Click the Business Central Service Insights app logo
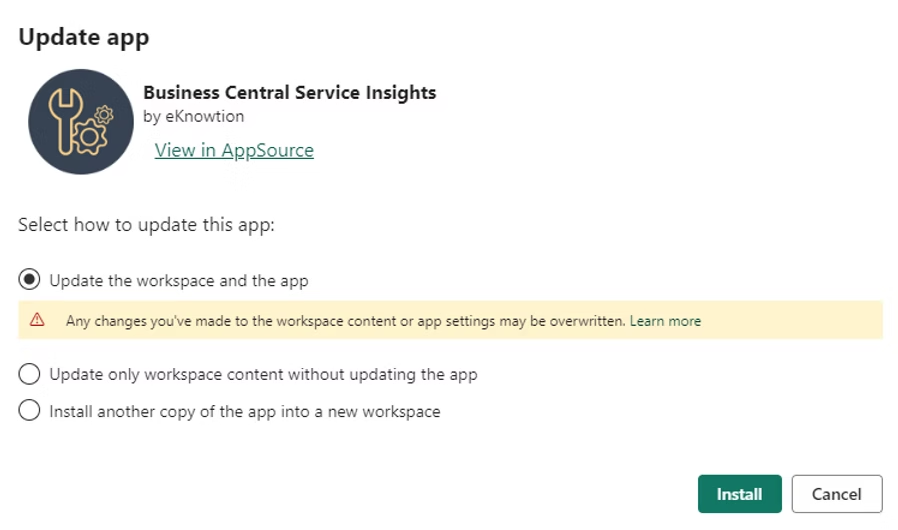Image resolution: width=898 pixels, height=530 pixels. (x=81, y=122)
